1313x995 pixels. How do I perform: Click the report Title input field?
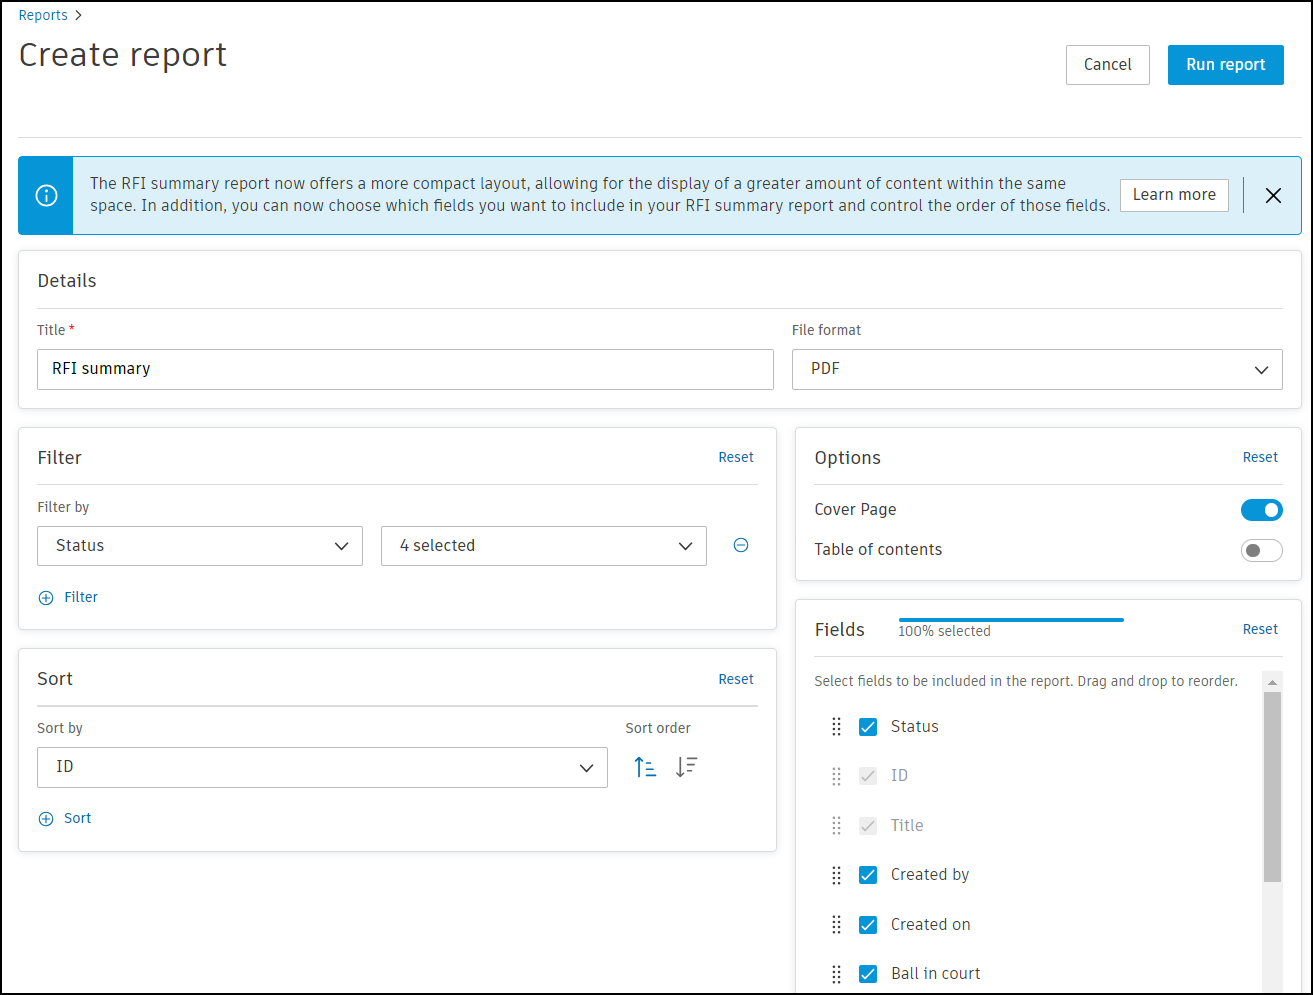coord(405,369)
